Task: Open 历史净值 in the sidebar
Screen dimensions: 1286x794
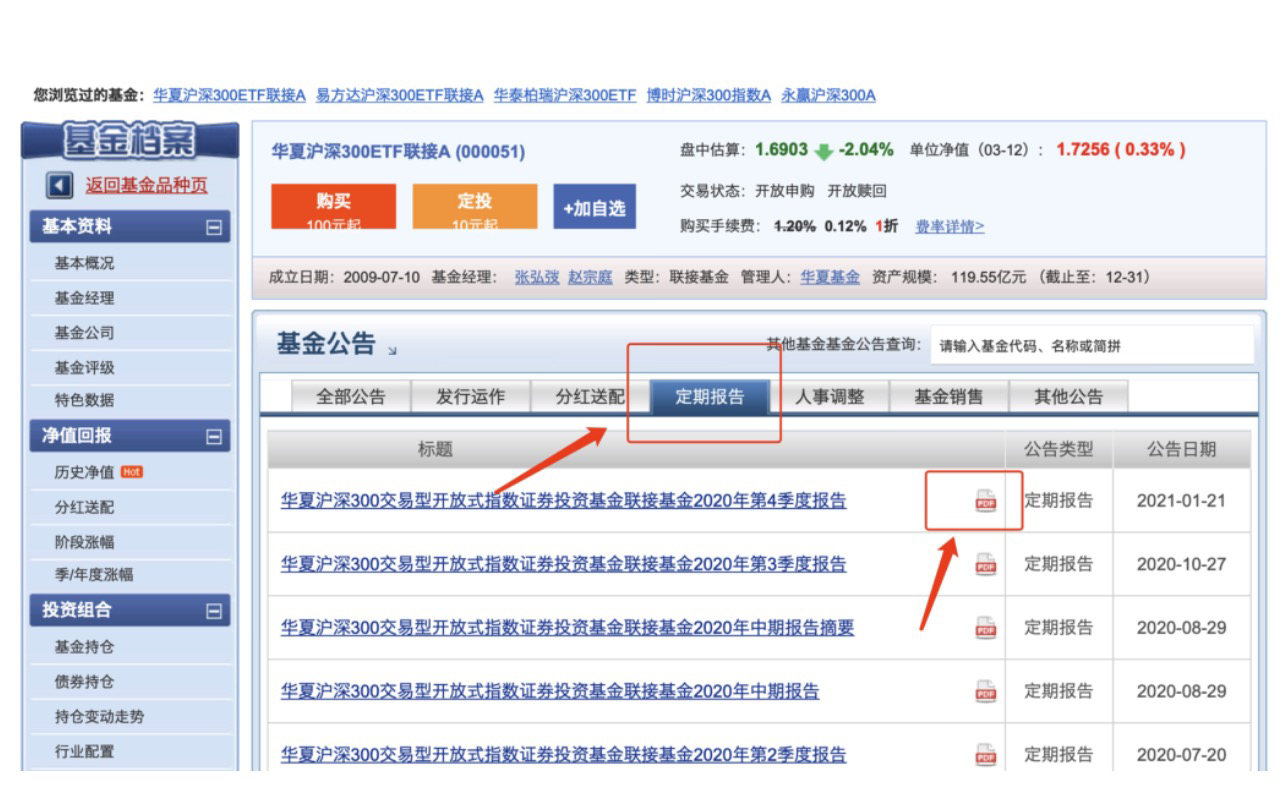Action: (x=84, y=472)
